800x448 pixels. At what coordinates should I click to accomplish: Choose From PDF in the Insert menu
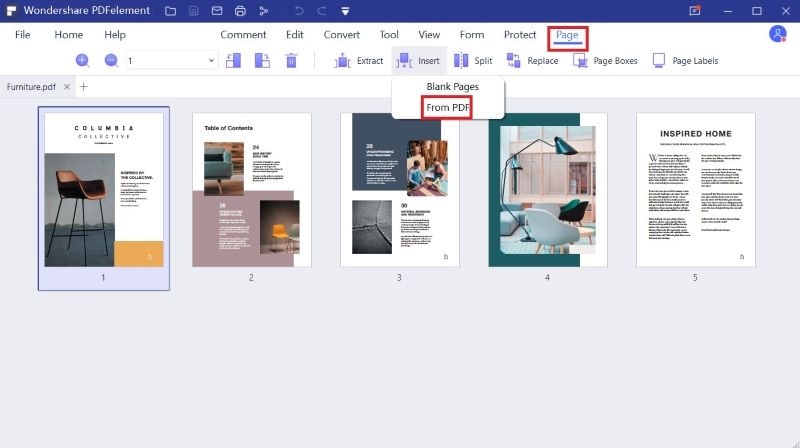(x=447, y=108)
